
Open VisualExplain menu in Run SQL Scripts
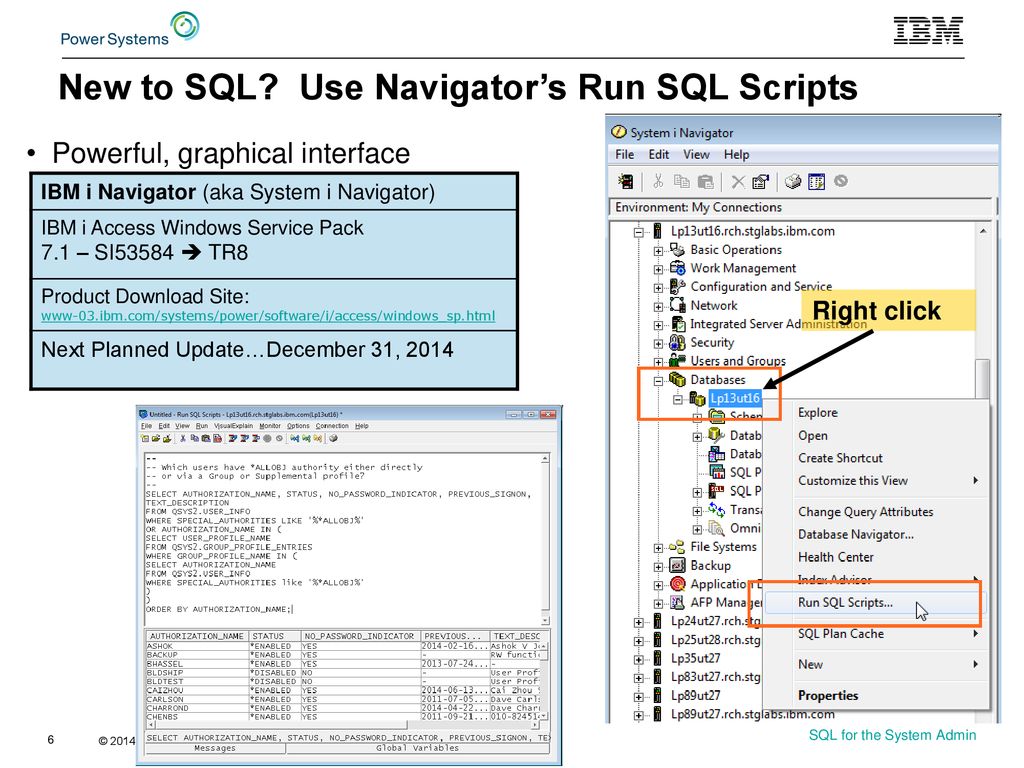pyautogui.click(x=233, y=426)
